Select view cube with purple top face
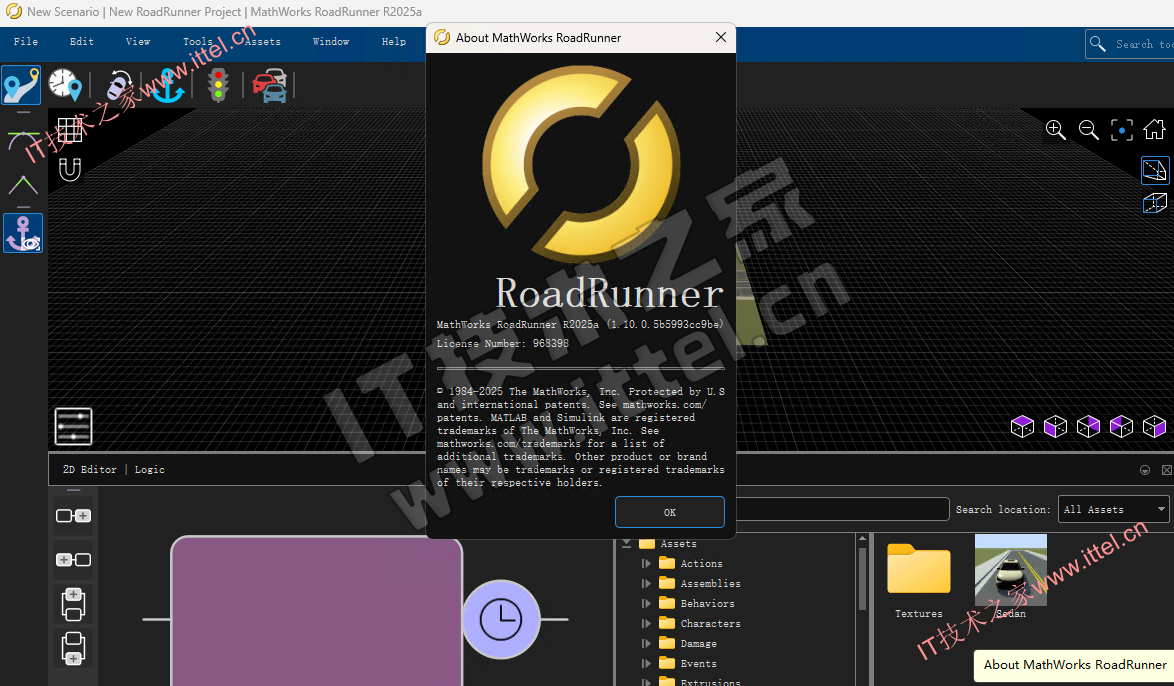The width and height of the screenshot is (1174, 686). pos(1022,427)
